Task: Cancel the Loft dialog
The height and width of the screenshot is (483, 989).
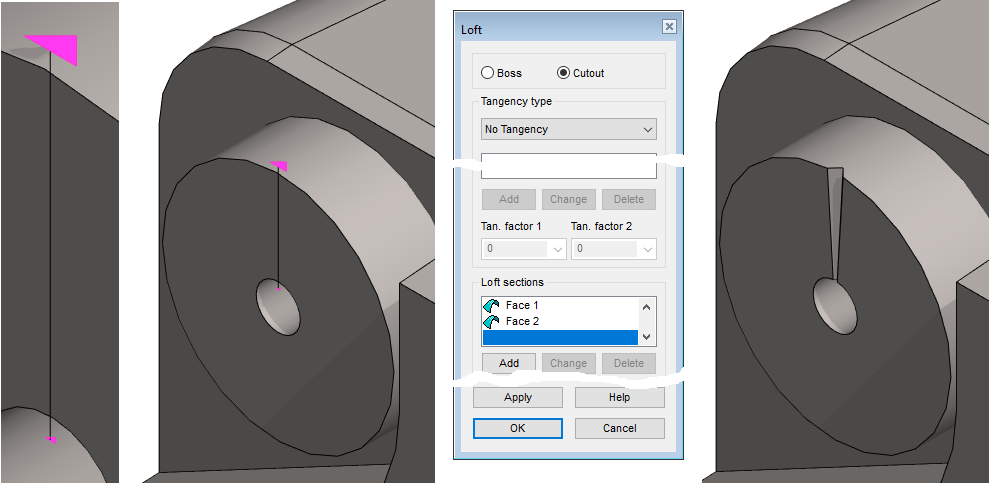Action: point(619,428)
